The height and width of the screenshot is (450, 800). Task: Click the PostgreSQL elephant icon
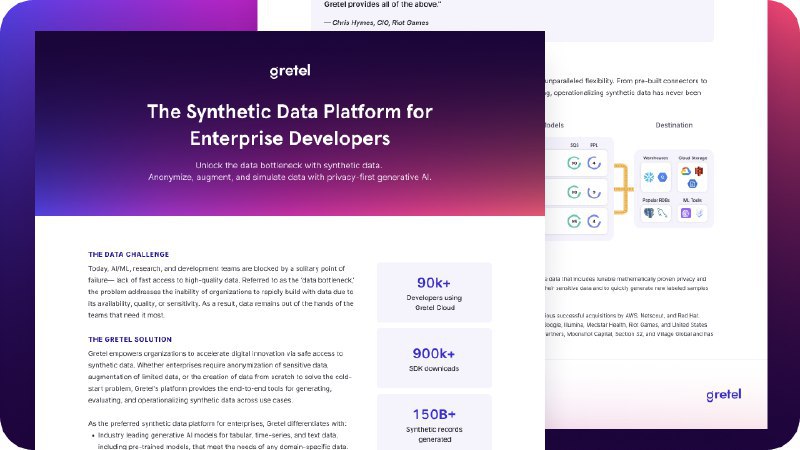click(x=649, y=213)
